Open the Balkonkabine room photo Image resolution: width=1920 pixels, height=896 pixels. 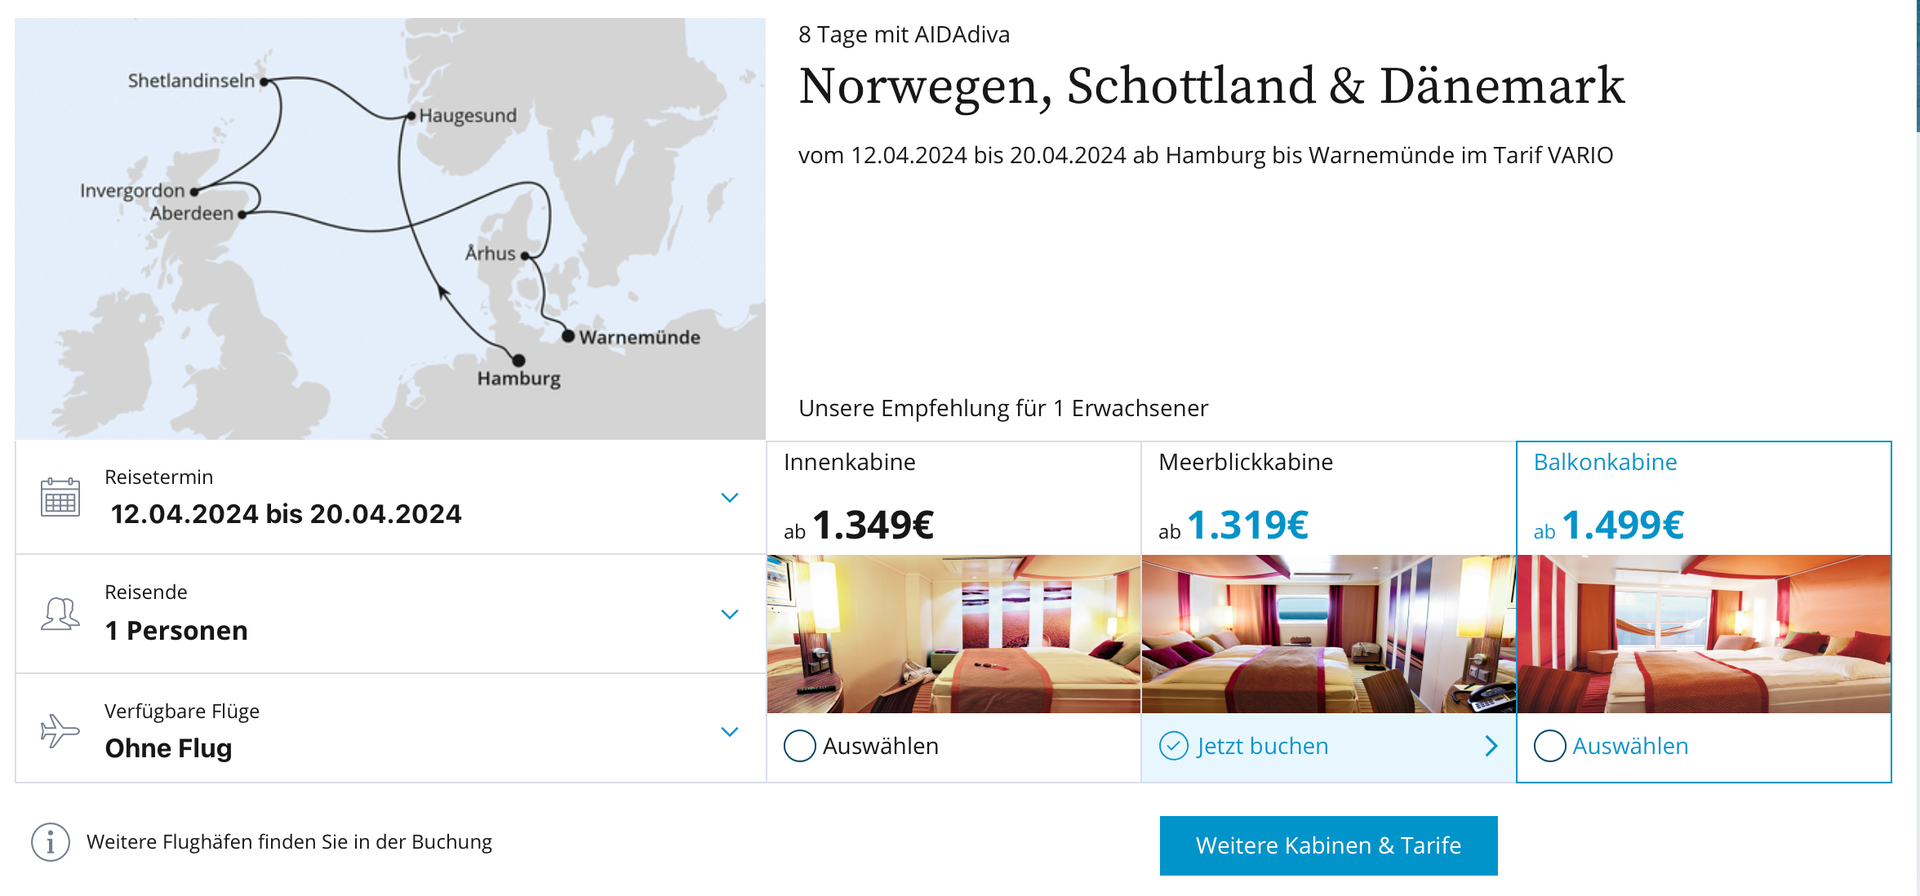click(1704, 634)
